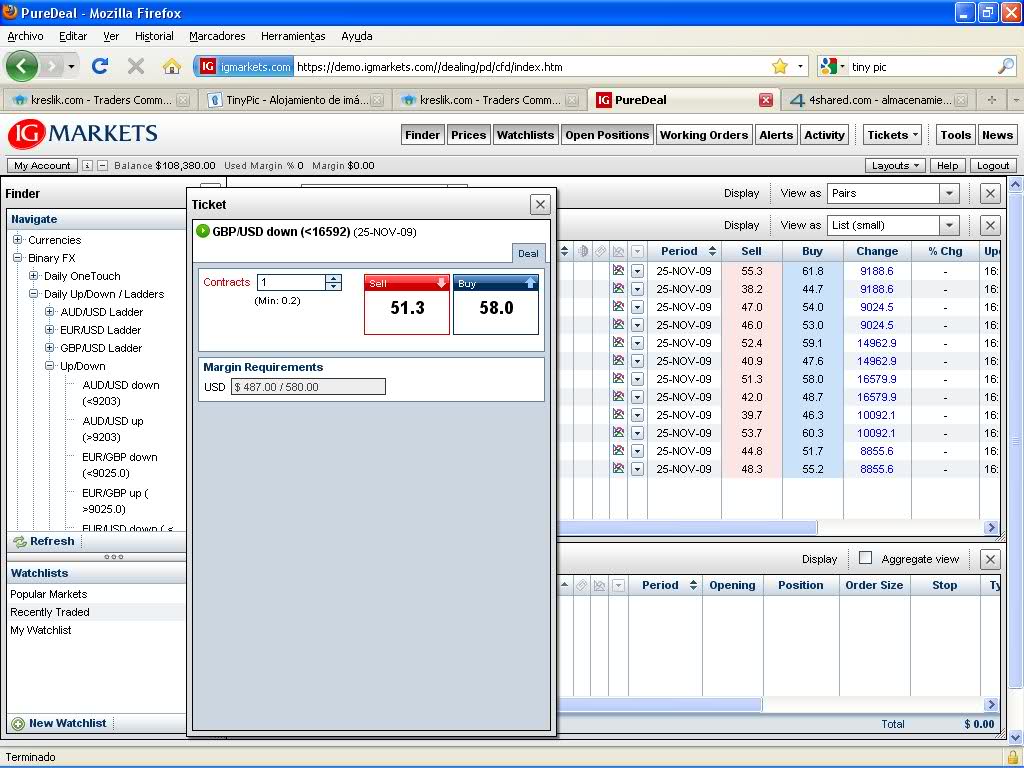
Task: Open the Historial menu
Action: 154,36
